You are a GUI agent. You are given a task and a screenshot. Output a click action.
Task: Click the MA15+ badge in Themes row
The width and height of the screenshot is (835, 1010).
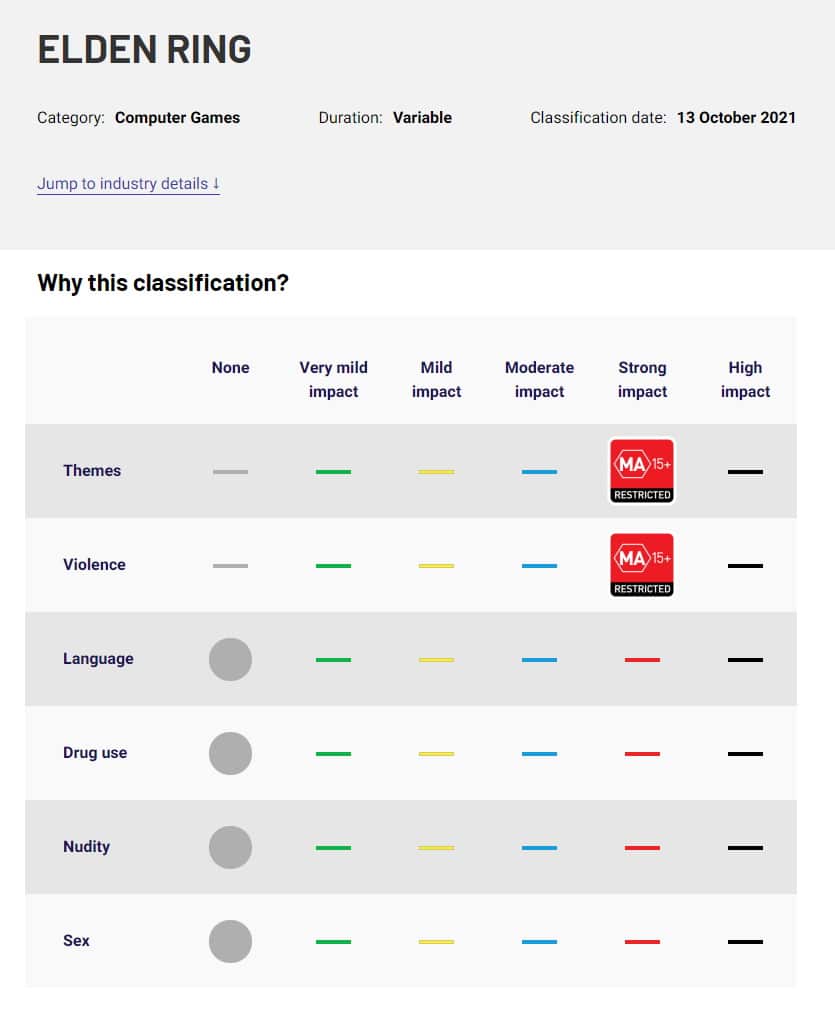(642, 471)
